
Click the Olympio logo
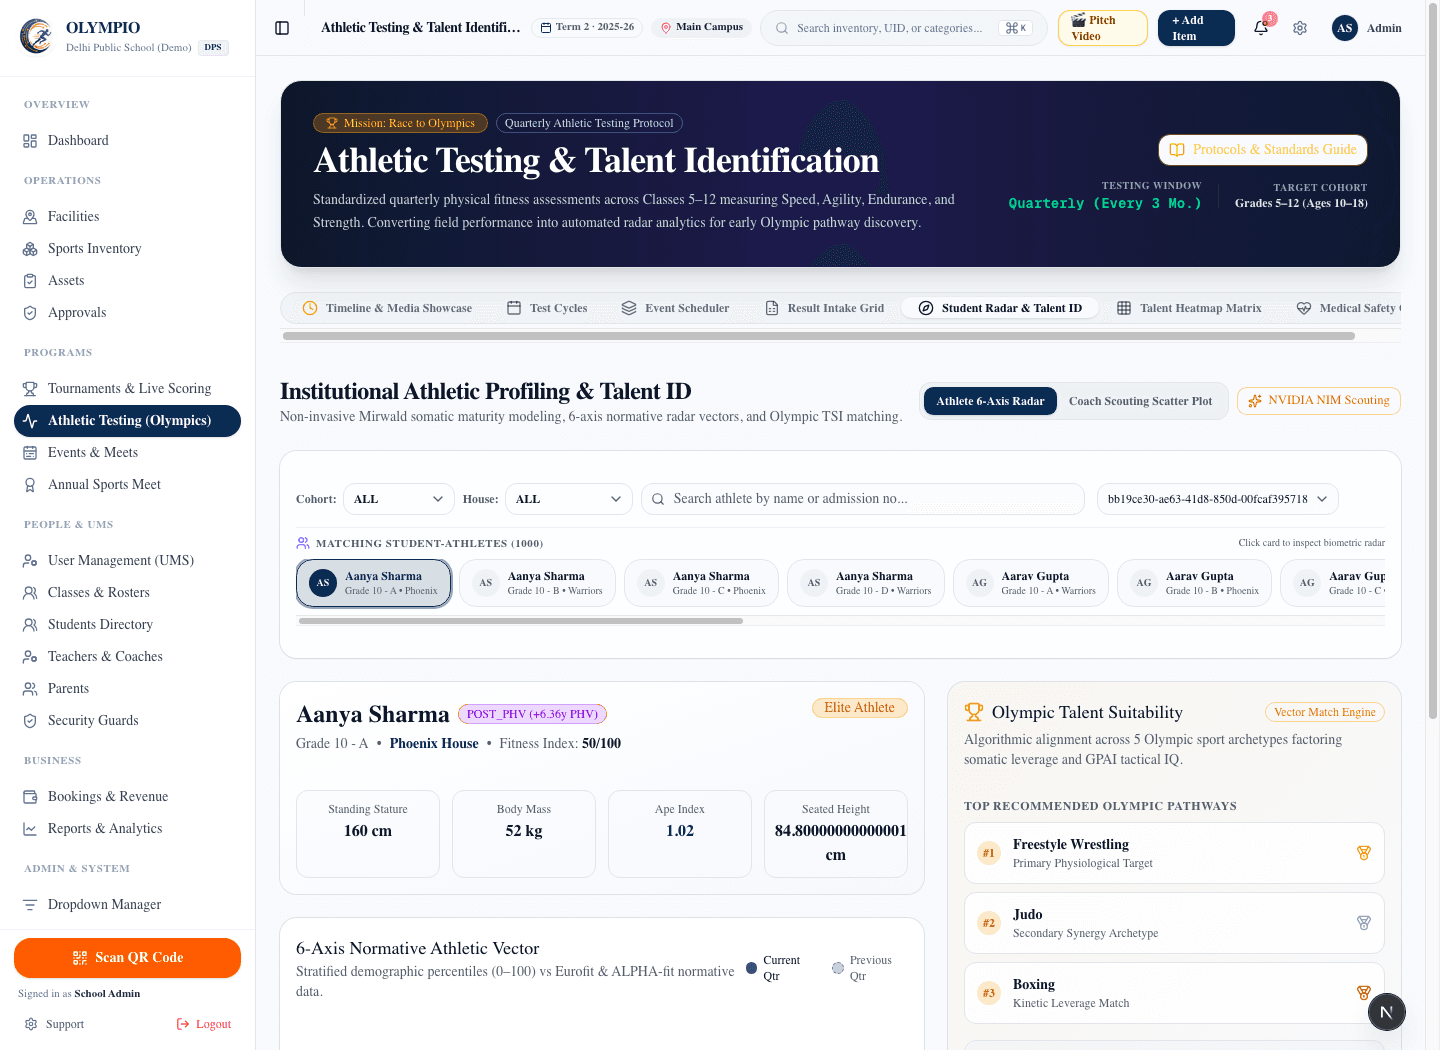point(37,36)
